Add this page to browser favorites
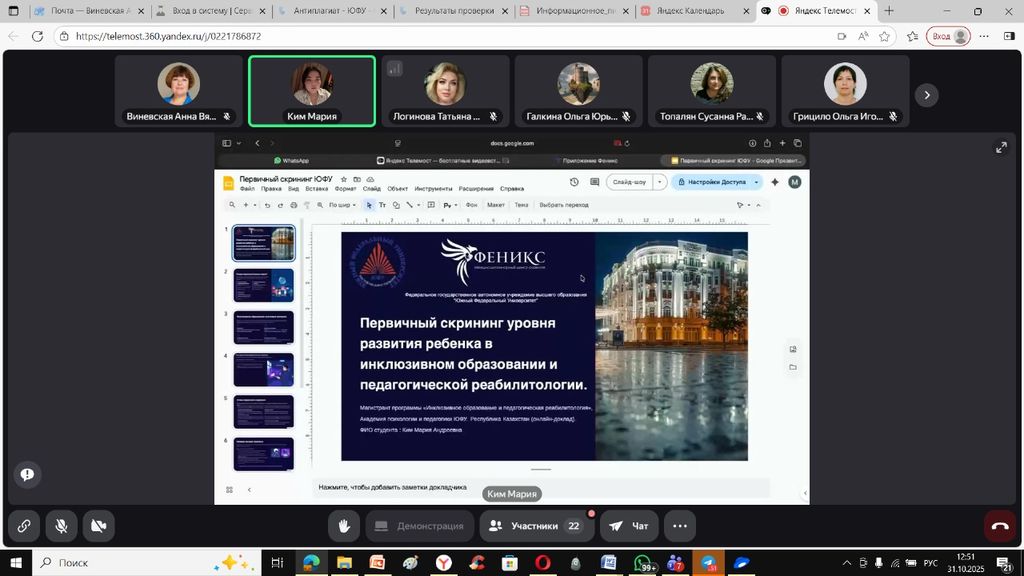The image size is (1024, 576). 884,36
